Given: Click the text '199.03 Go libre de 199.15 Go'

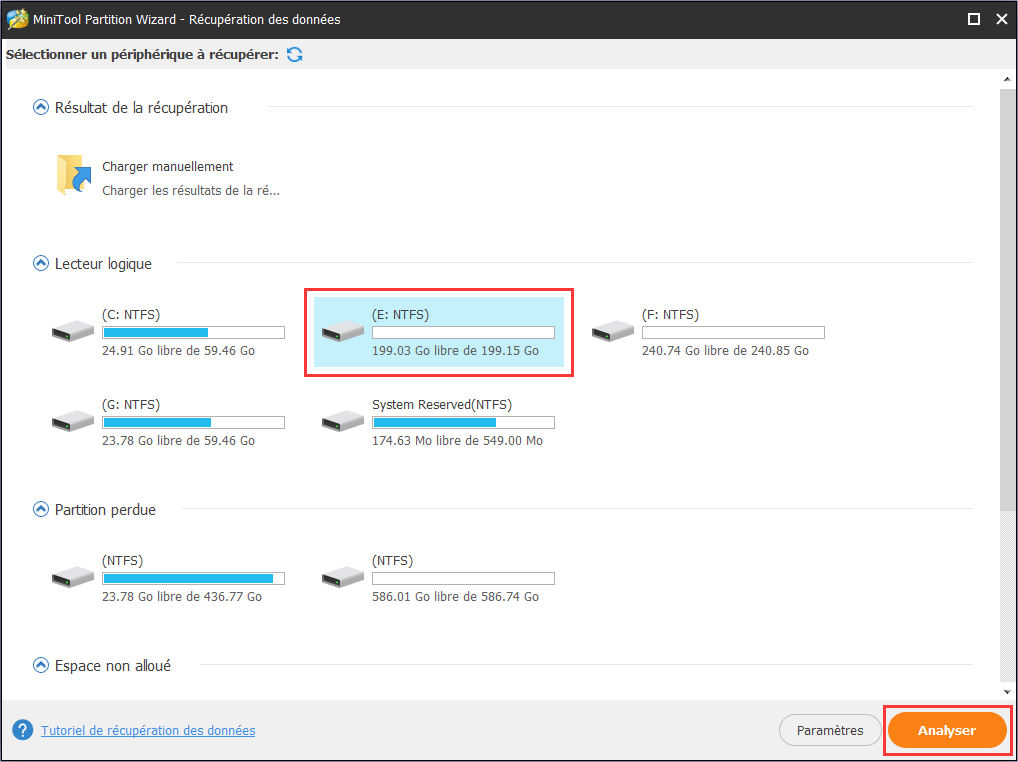Looking at the screenshot, I should coord(455,350).
